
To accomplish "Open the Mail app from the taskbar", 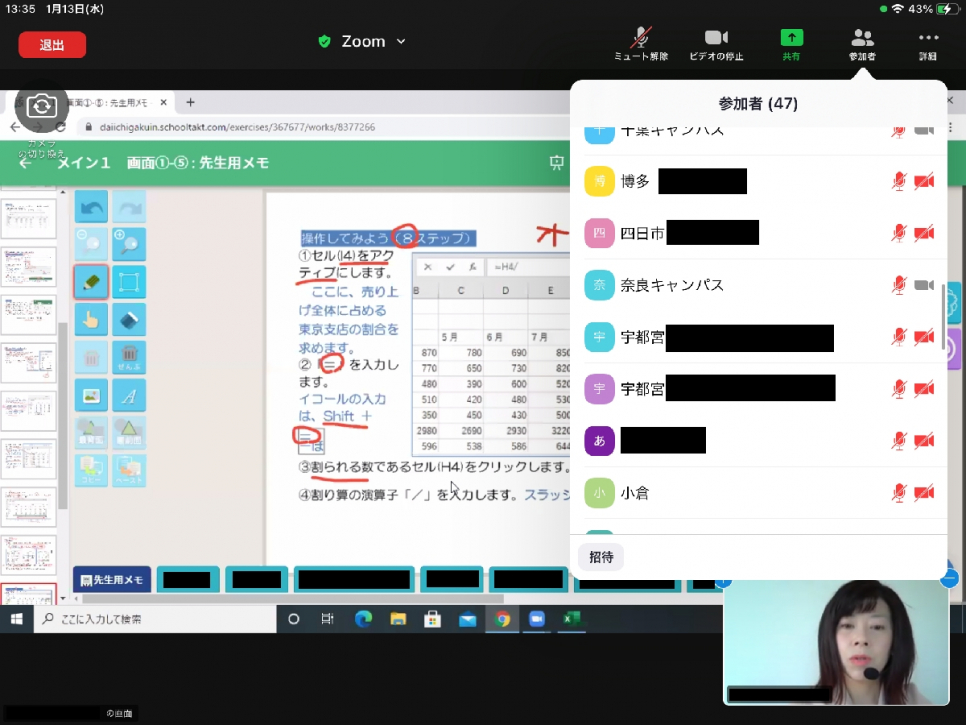I will tap(468, 619).
